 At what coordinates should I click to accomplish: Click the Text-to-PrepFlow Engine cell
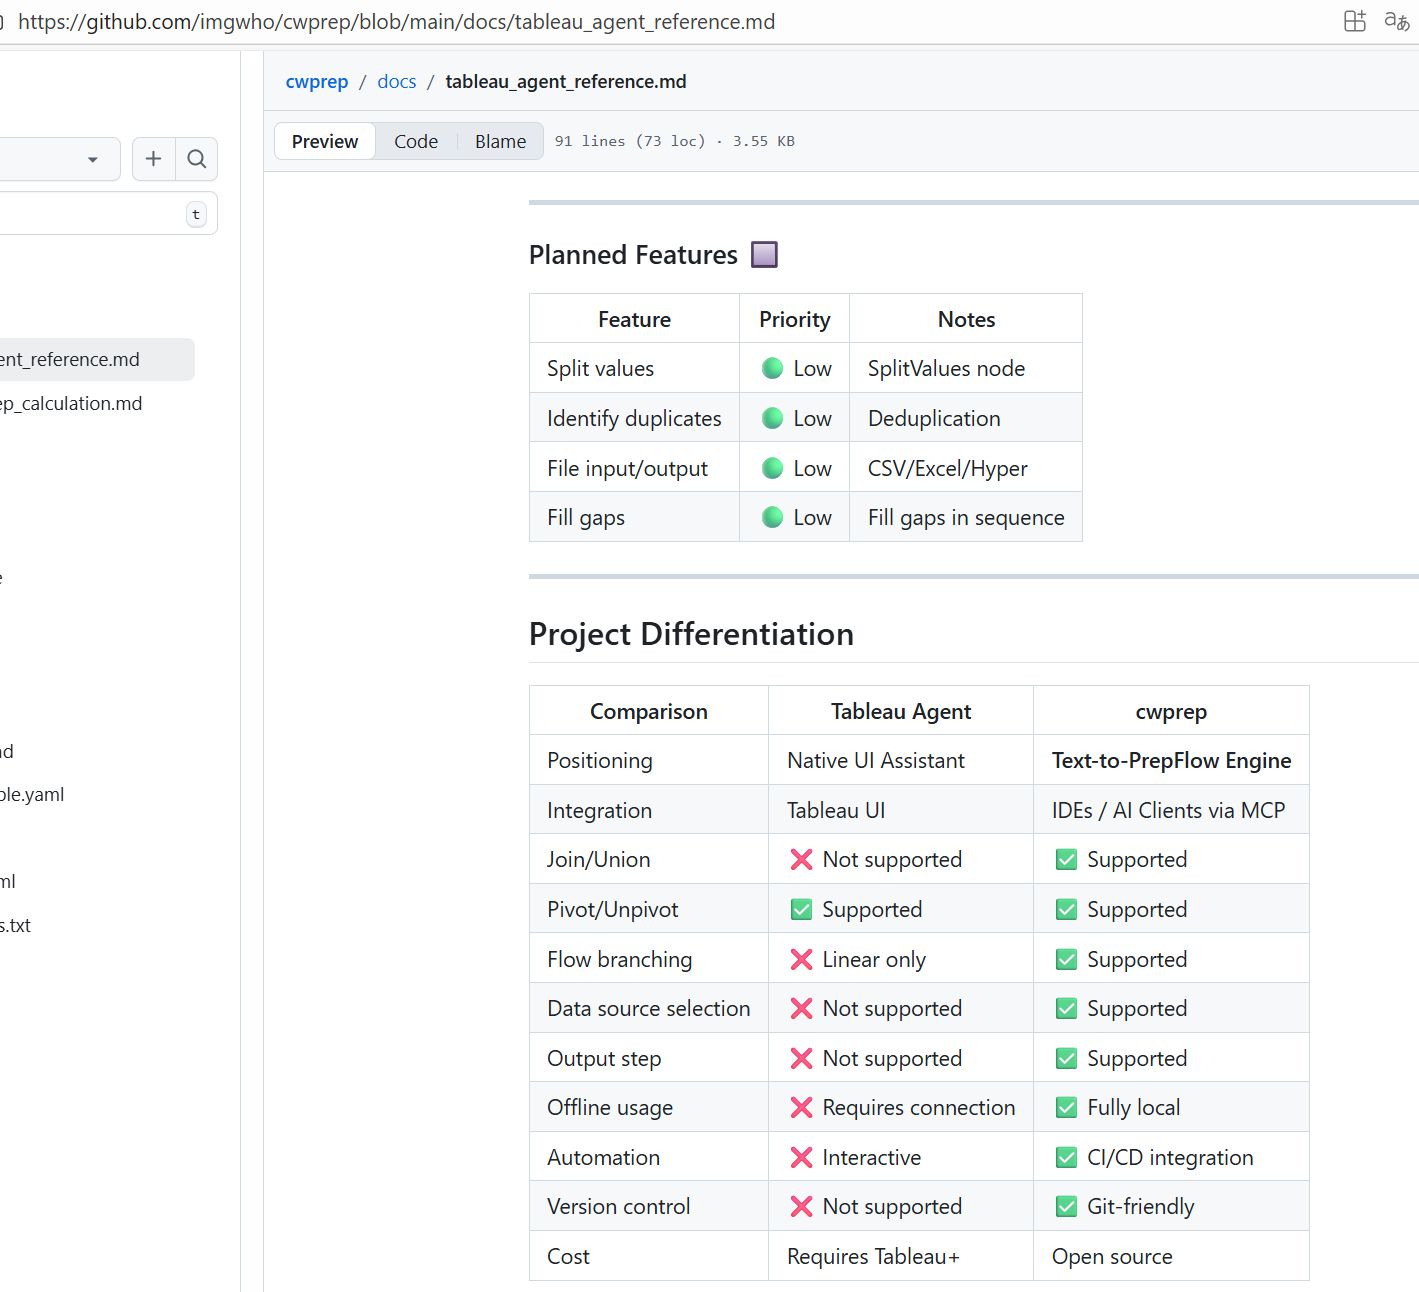click(1171, 760)
